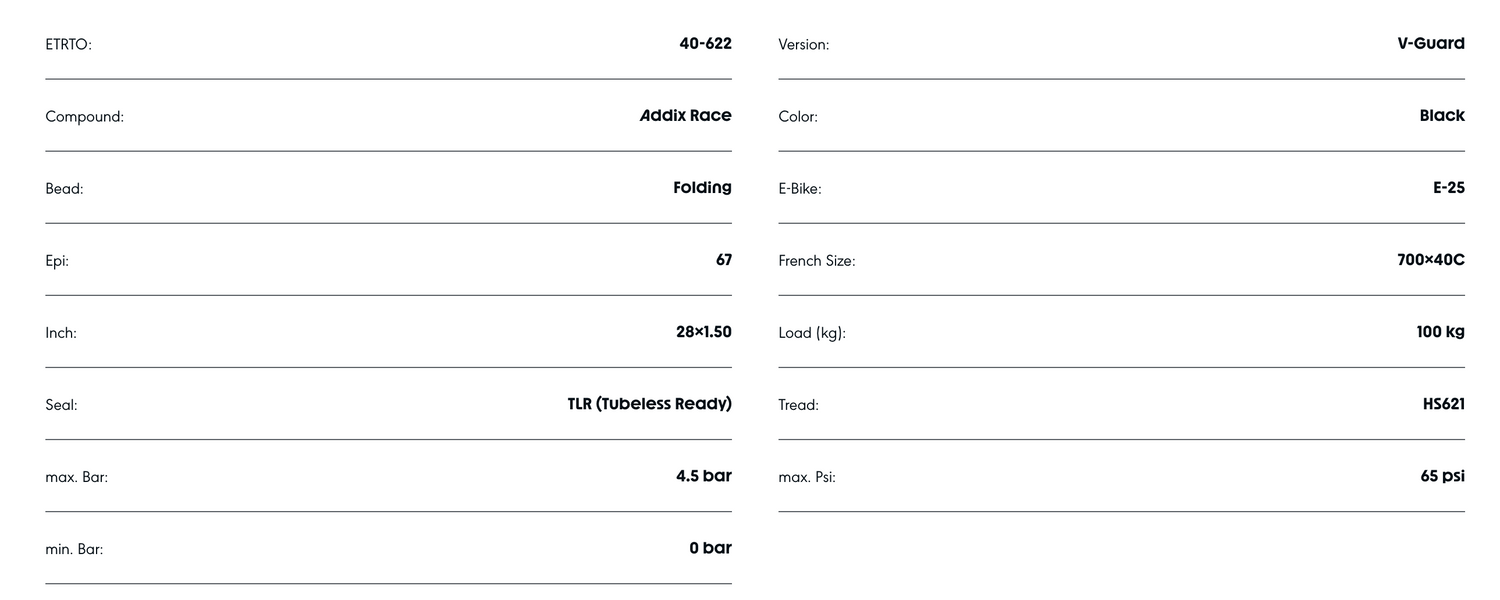1500x600 pixels.
Task: Click the V-Guard version value
Action: 1431,44
